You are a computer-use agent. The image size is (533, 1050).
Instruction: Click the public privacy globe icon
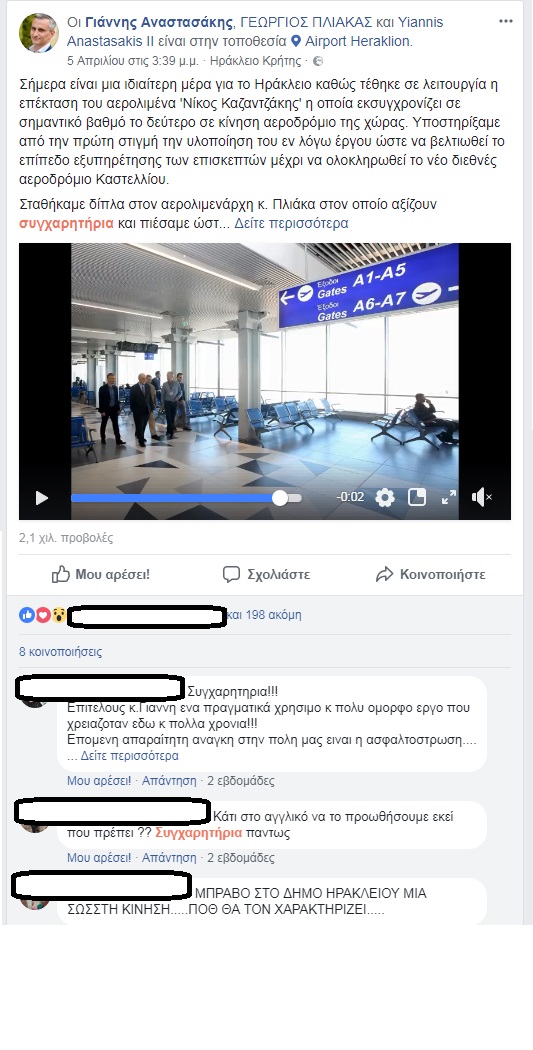pyautogui.click(x=318, y=61)
